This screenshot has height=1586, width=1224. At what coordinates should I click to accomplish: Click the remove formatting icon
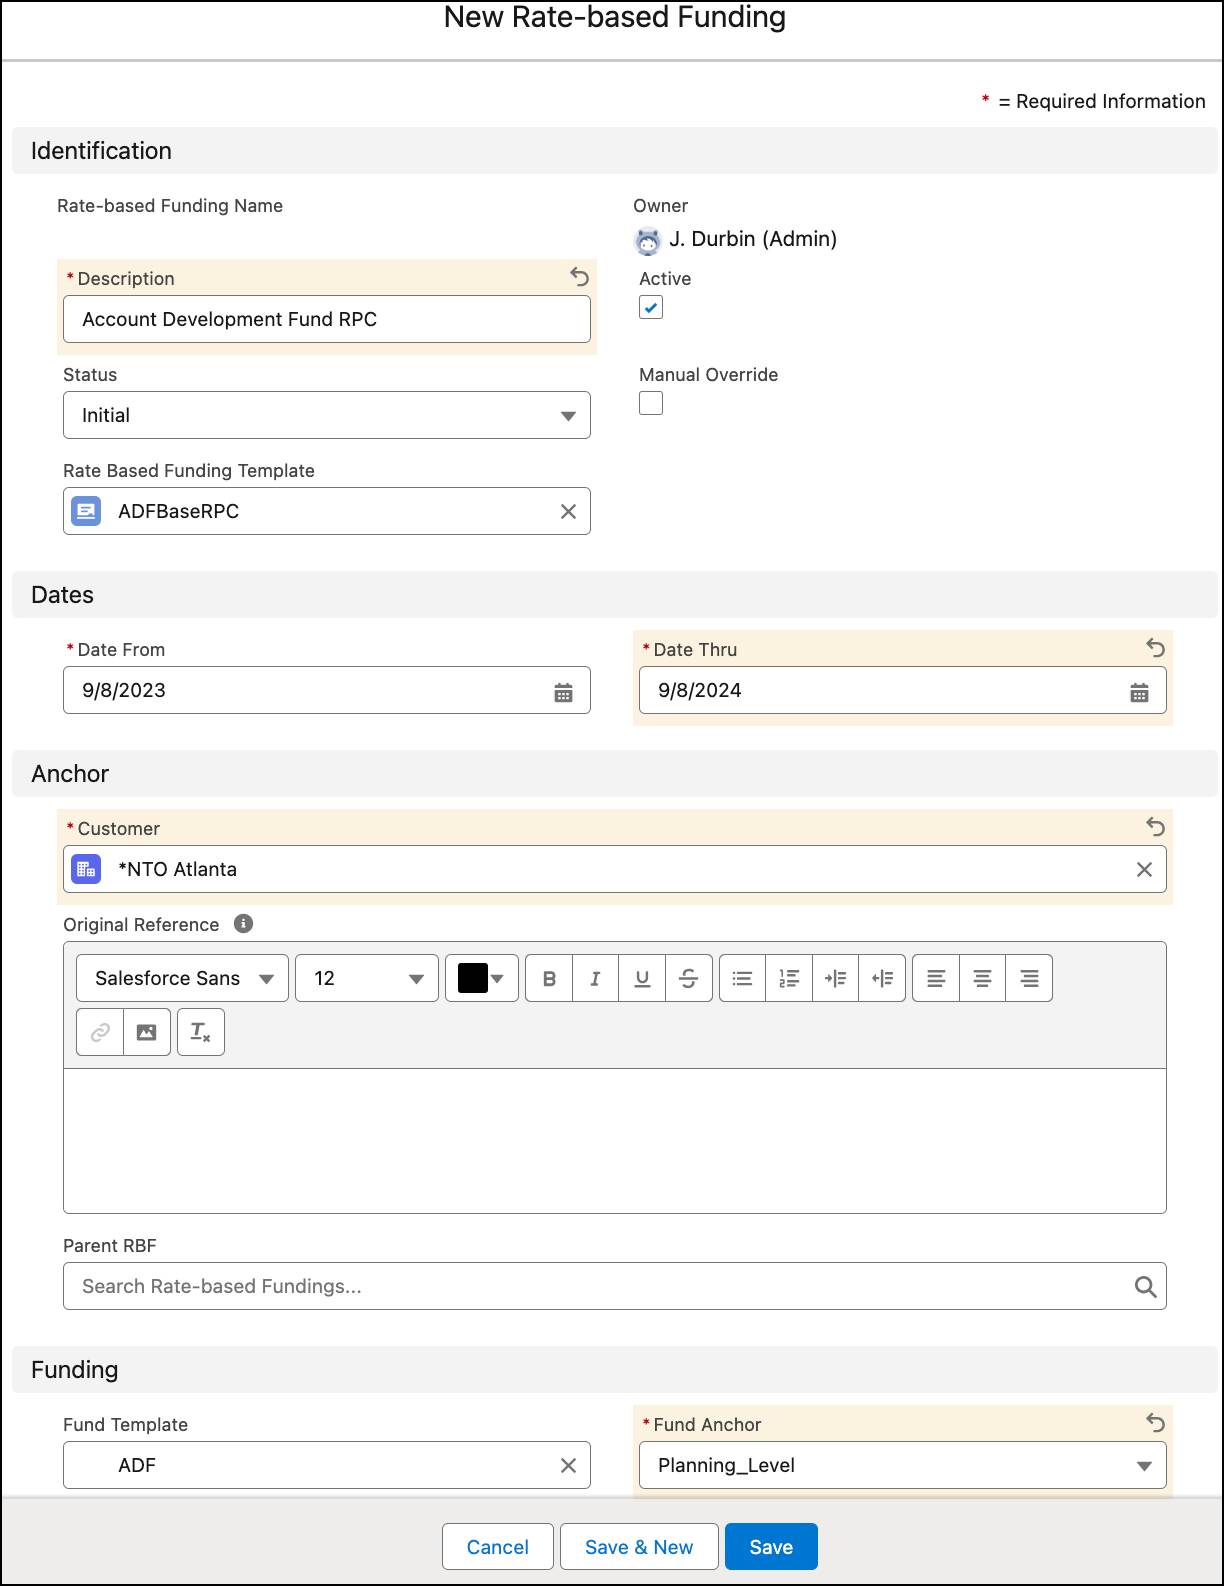(x=201, y=1032)
